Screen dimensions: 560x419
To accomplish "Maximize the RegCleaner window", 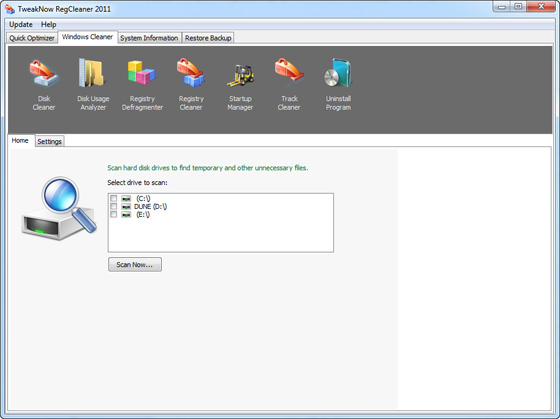I will coord(518,7).
